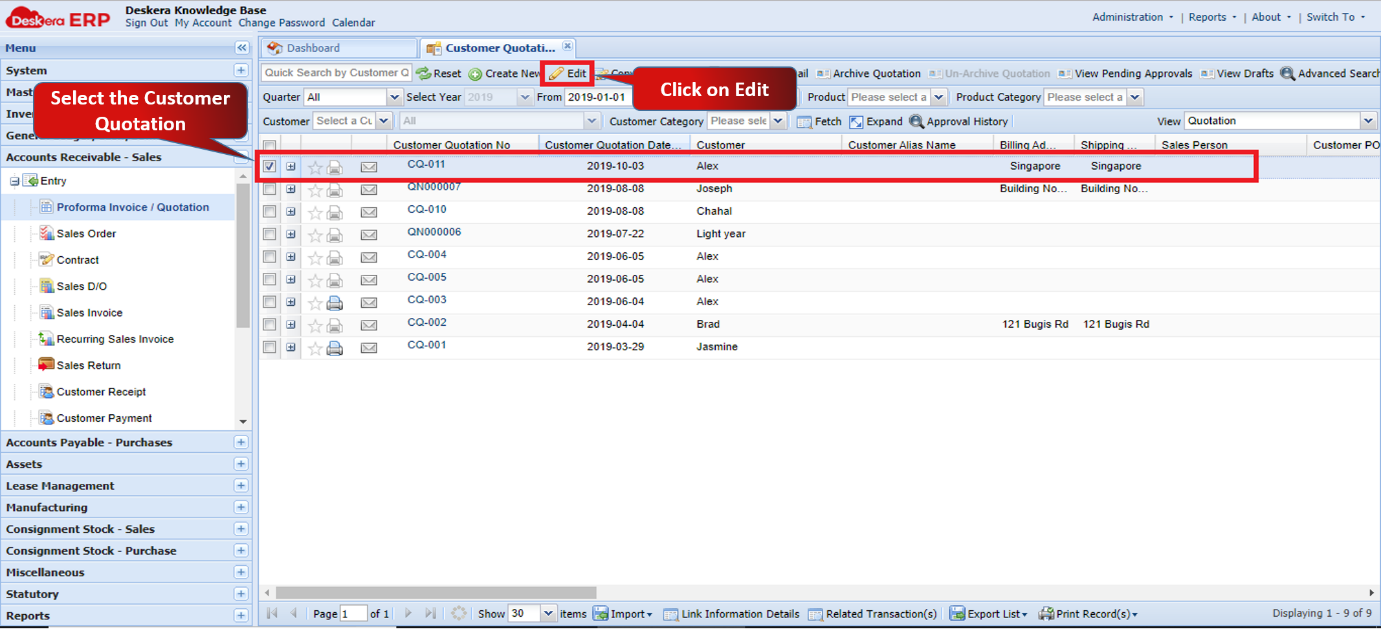Screen dimensions: 1381x629
Task: Click the Expand button
Action: [x=876, y=121]
